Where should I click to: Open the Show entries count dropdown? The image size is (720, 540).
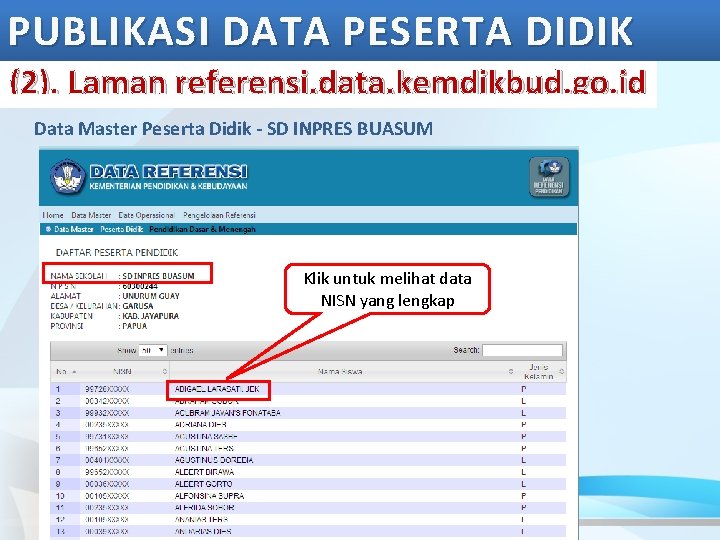pyautogui.click(x=152, y=350)
